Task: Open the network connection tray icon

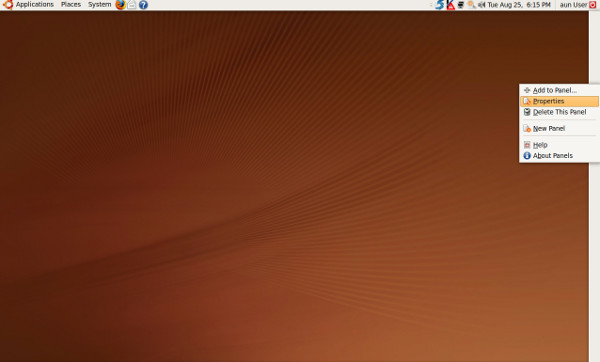Action: coord(461,5)
